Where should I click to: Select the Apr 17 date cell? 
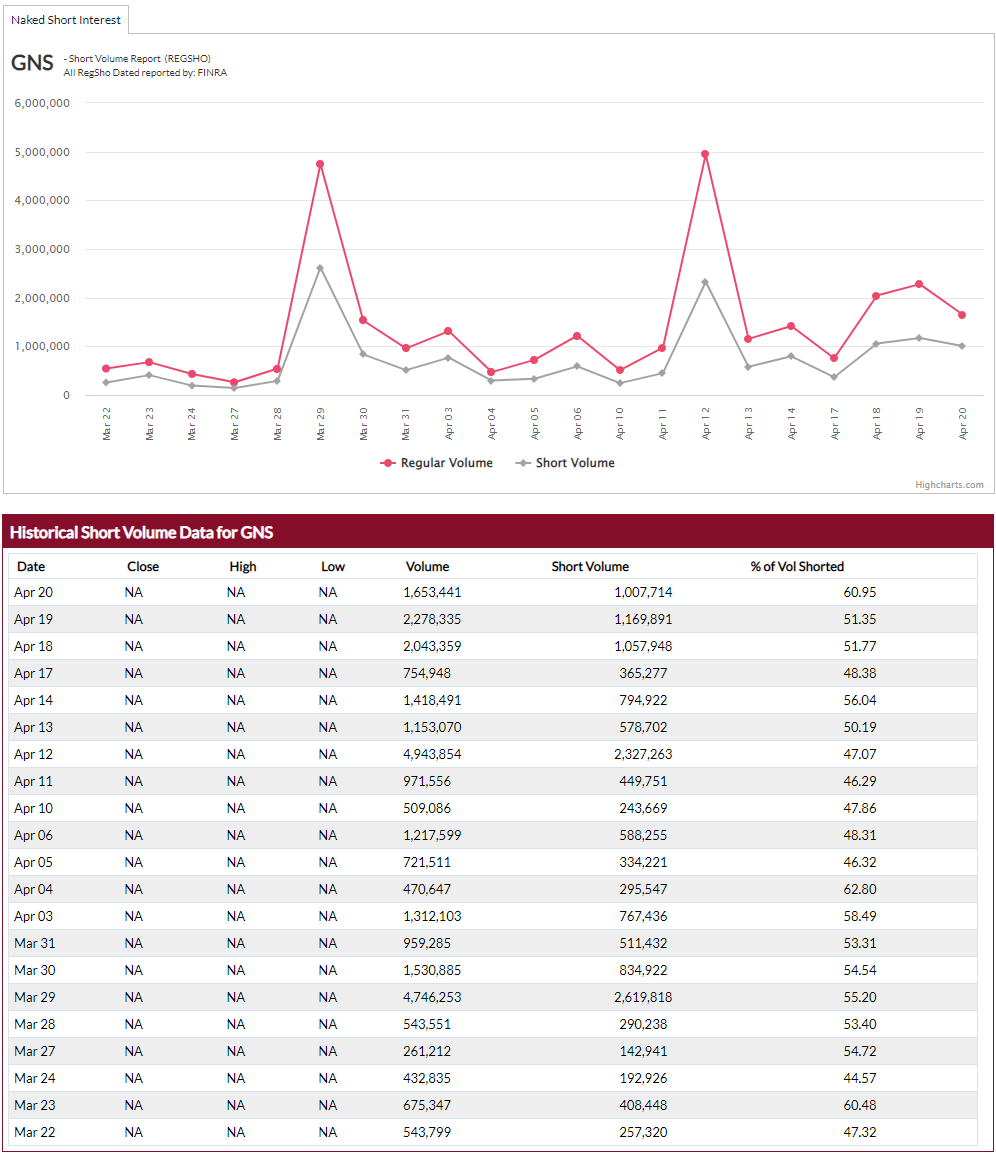[34, 673]
